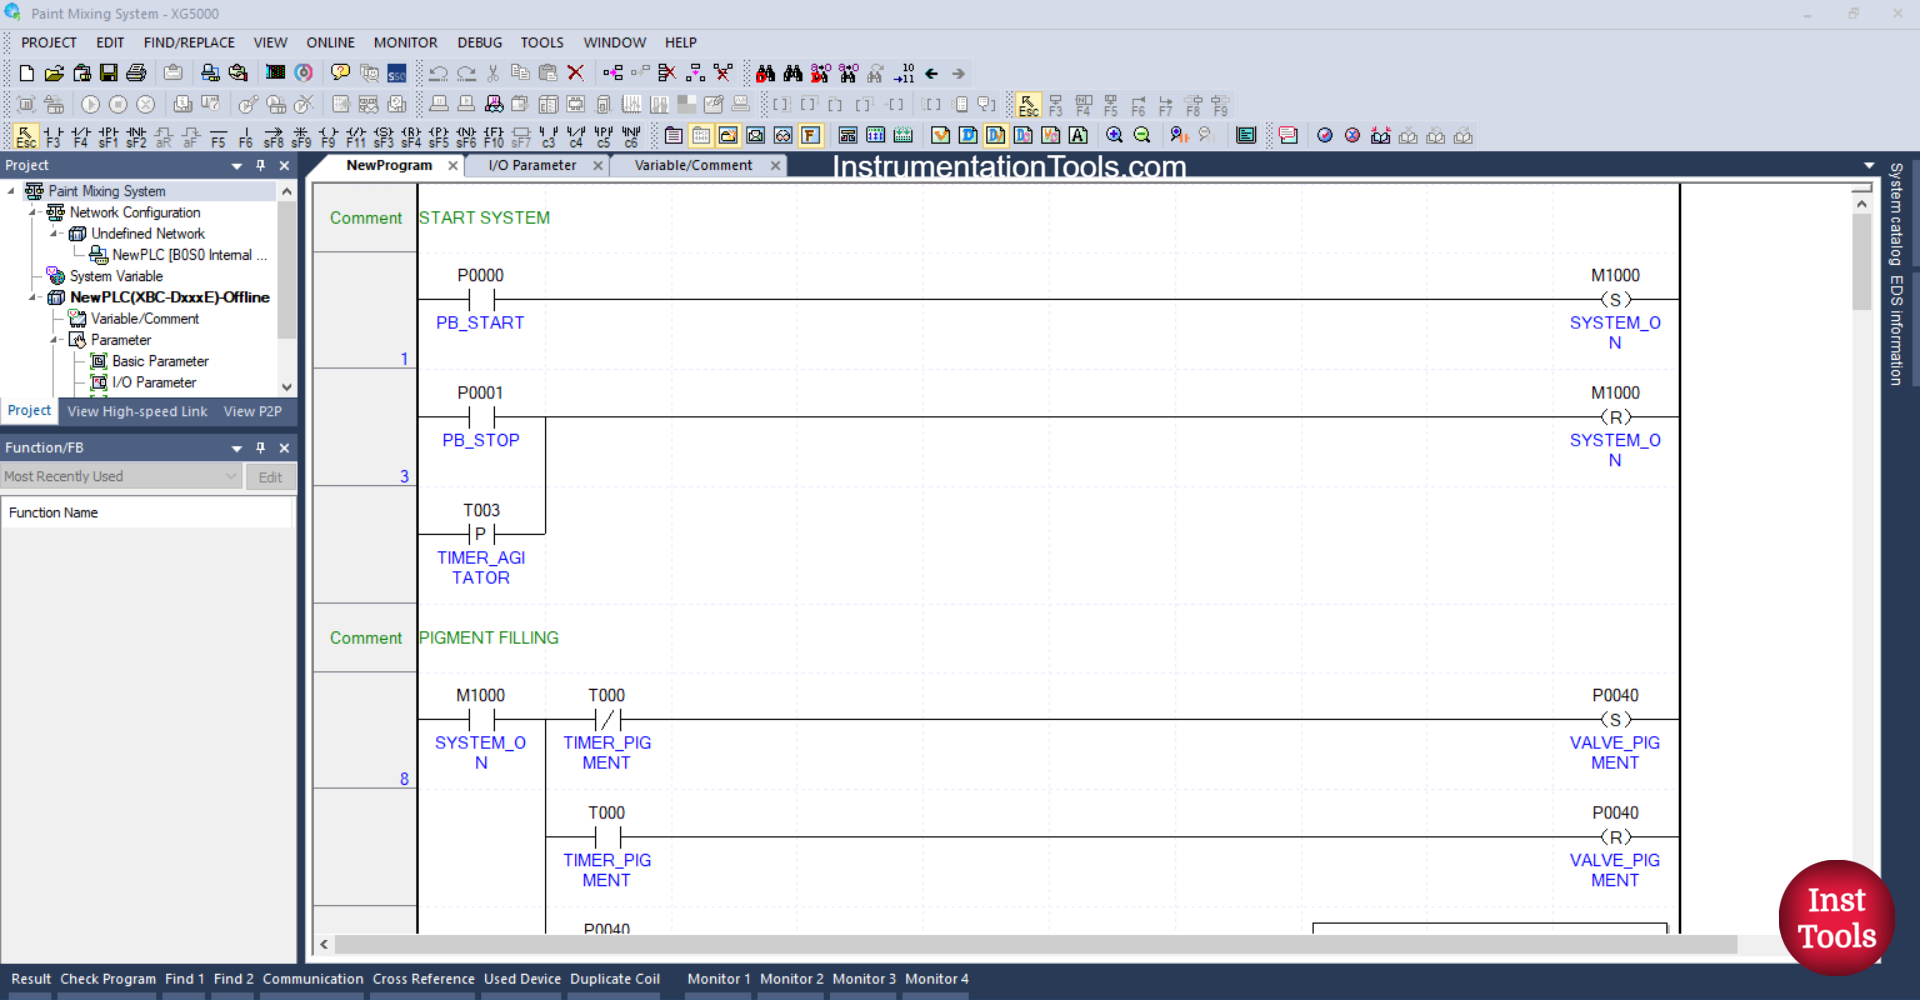Unpin the Project panel

click(260, 165)
